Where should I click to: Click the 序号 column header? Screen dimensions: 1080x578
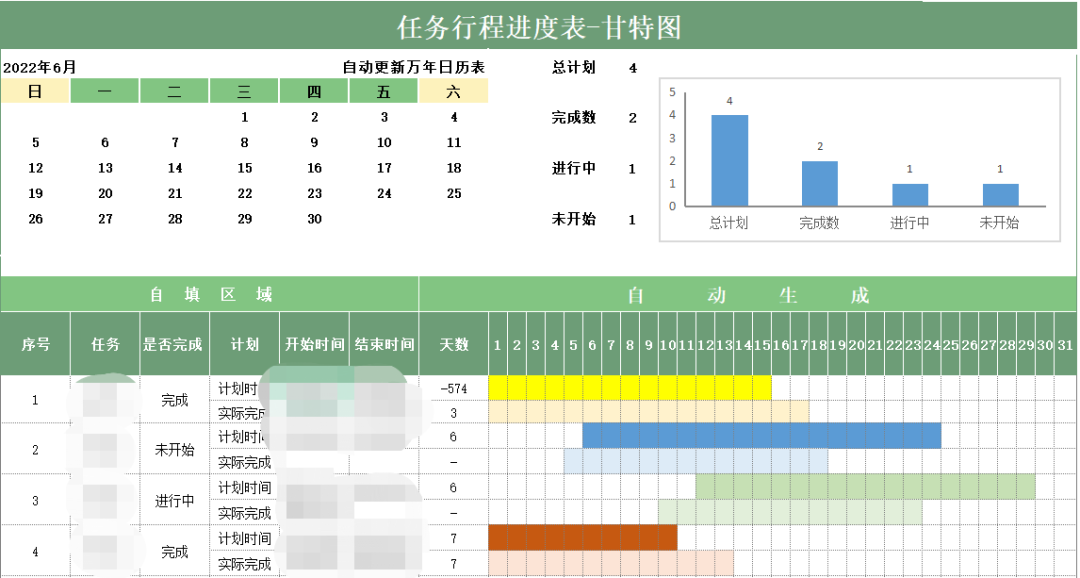pos(35,344)
